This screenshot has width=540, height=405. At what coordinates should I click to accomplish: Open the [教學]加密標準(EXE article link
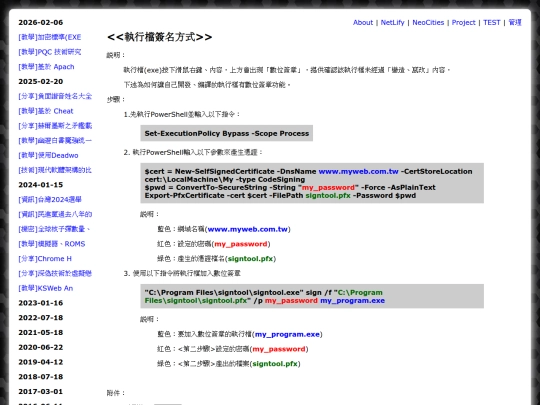50,37
